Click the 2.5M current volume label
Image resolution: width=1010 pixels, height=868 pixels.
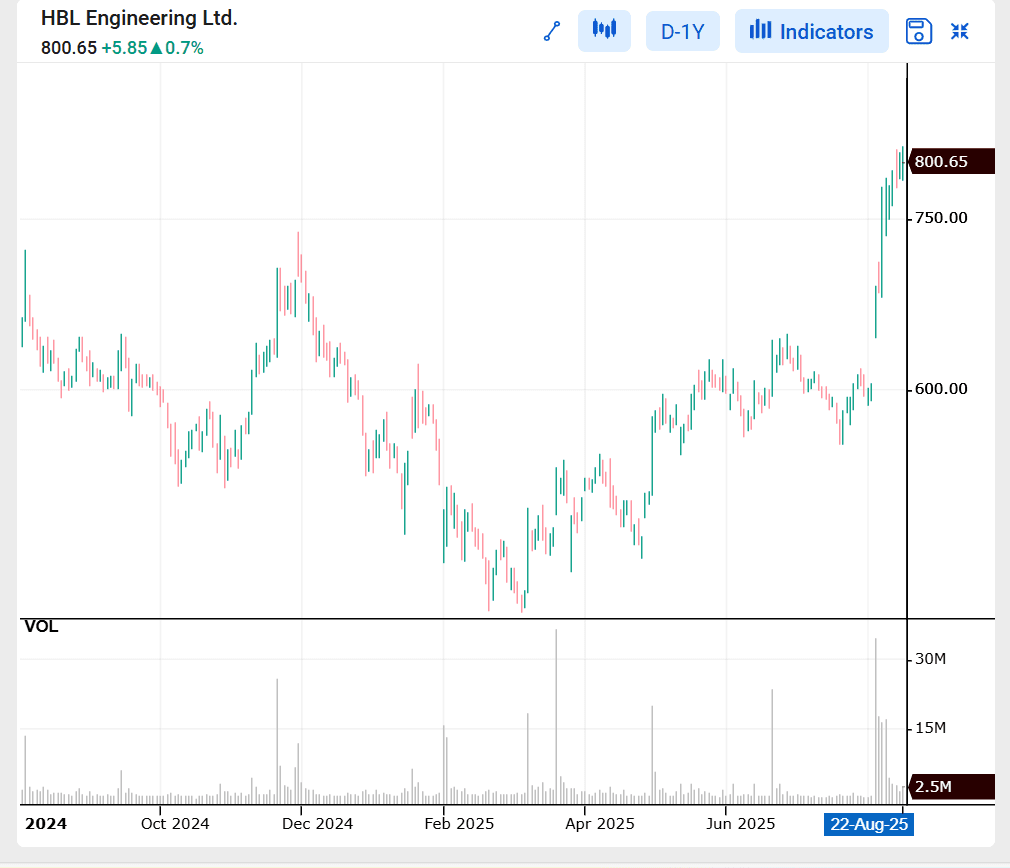pos(951,786)
